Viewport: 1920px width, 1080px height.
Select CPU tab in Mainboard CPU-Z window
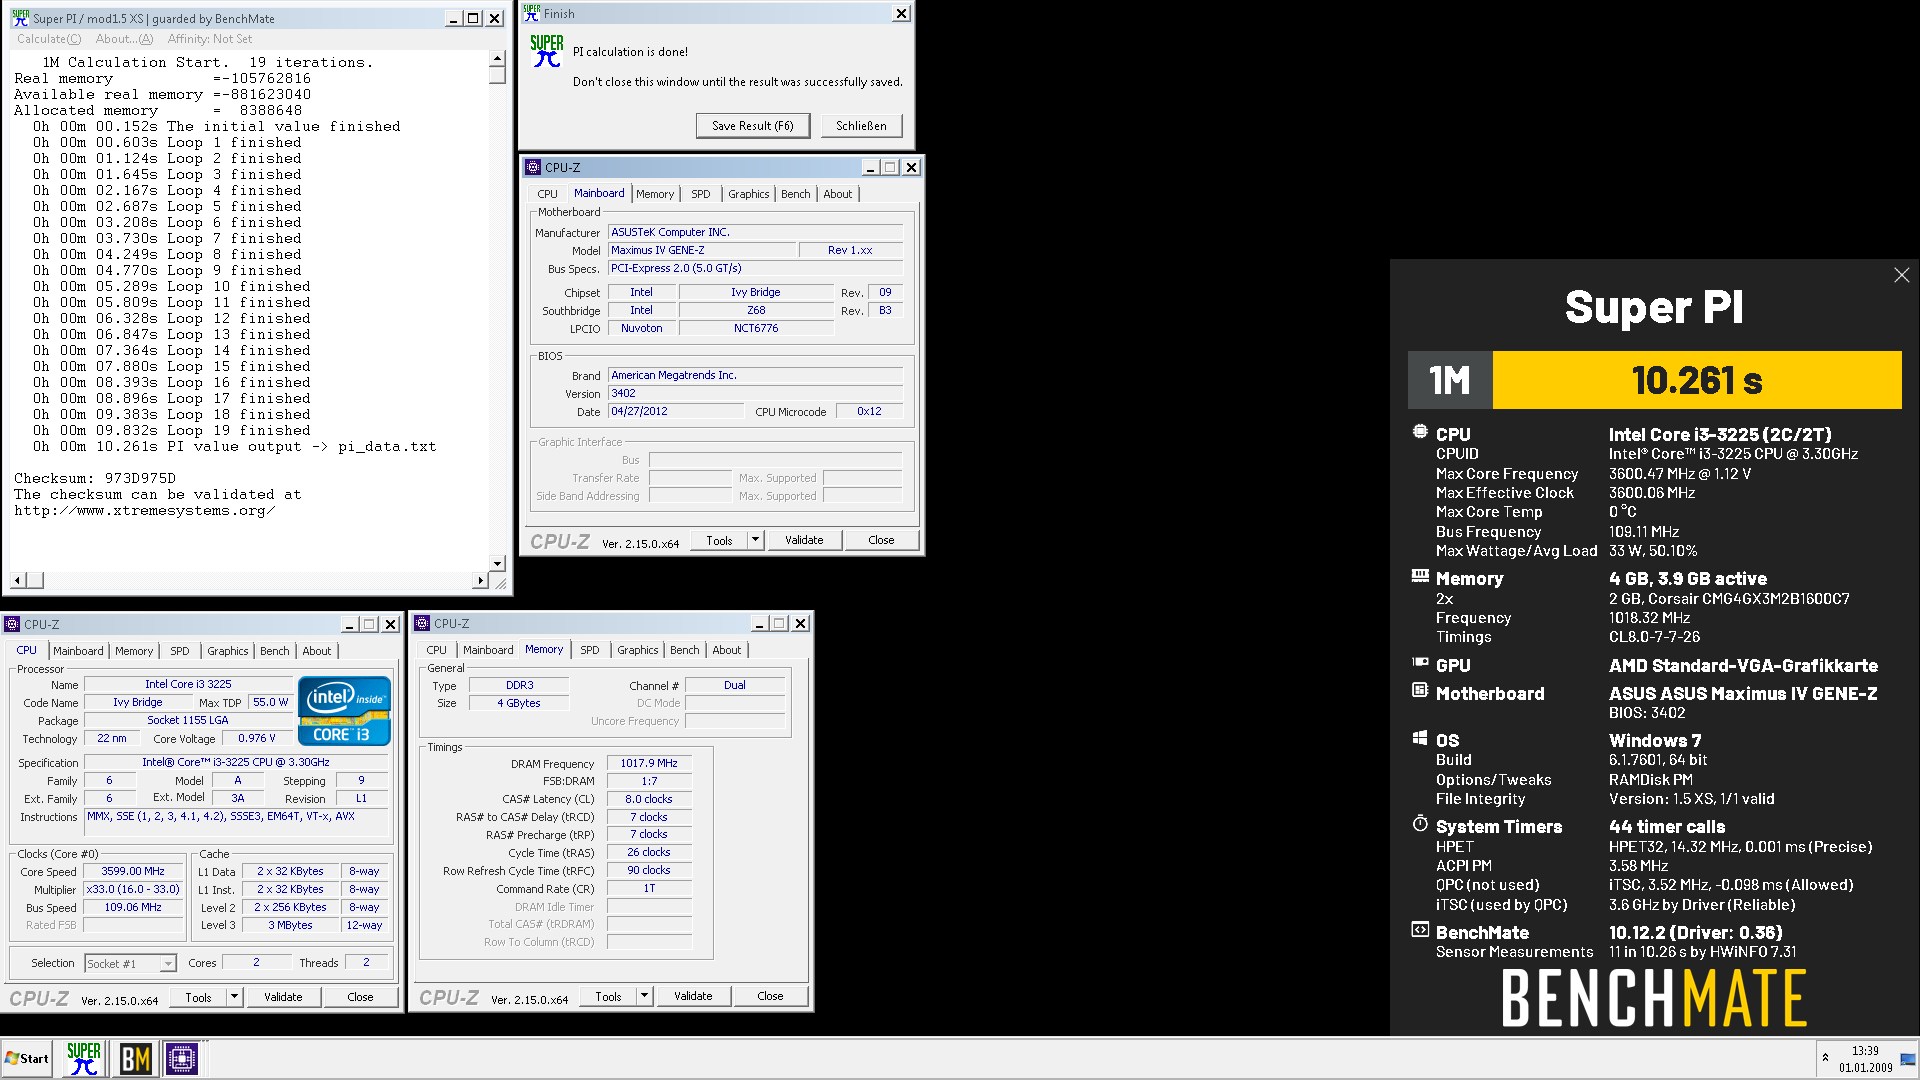(547, 194)
